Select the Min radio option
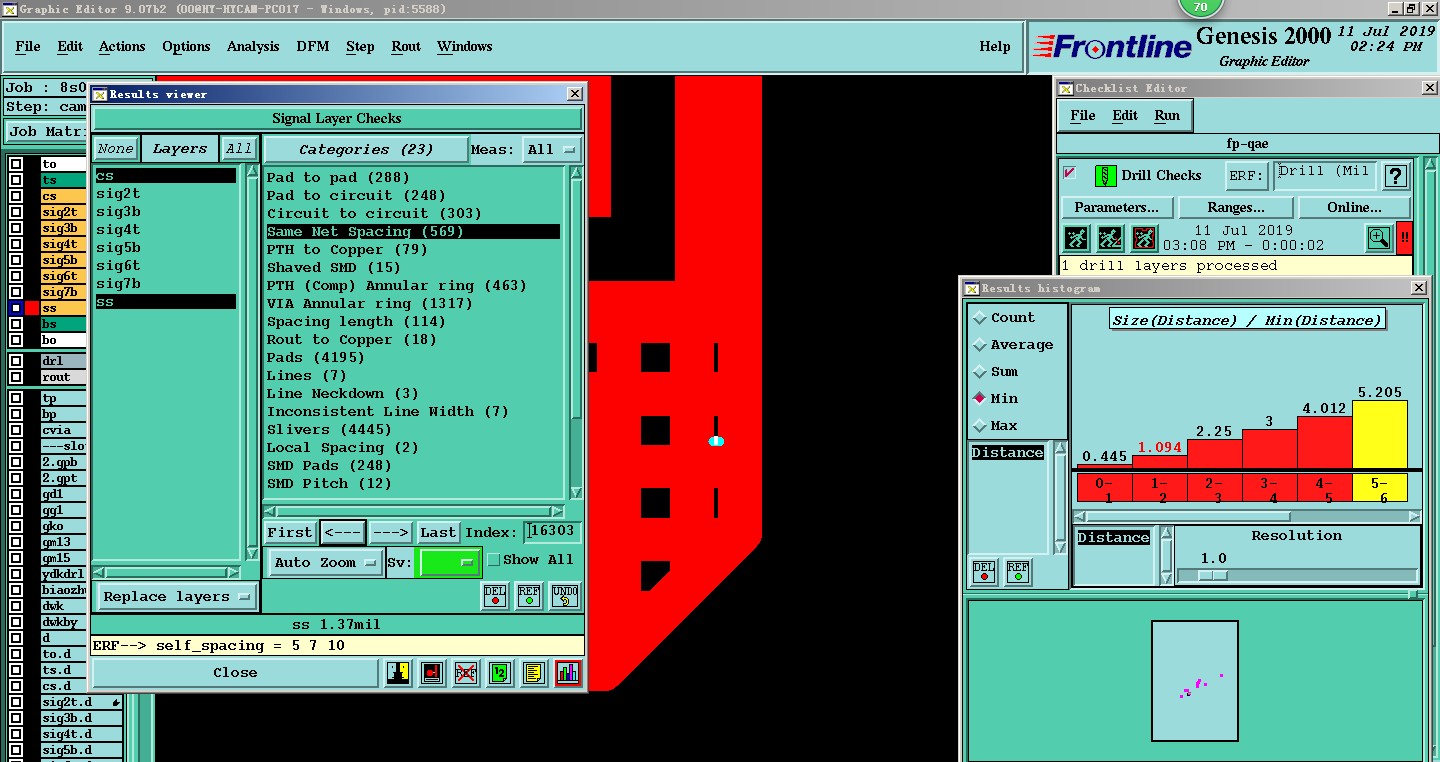The image size is (1440, 762). coord(980,399)
